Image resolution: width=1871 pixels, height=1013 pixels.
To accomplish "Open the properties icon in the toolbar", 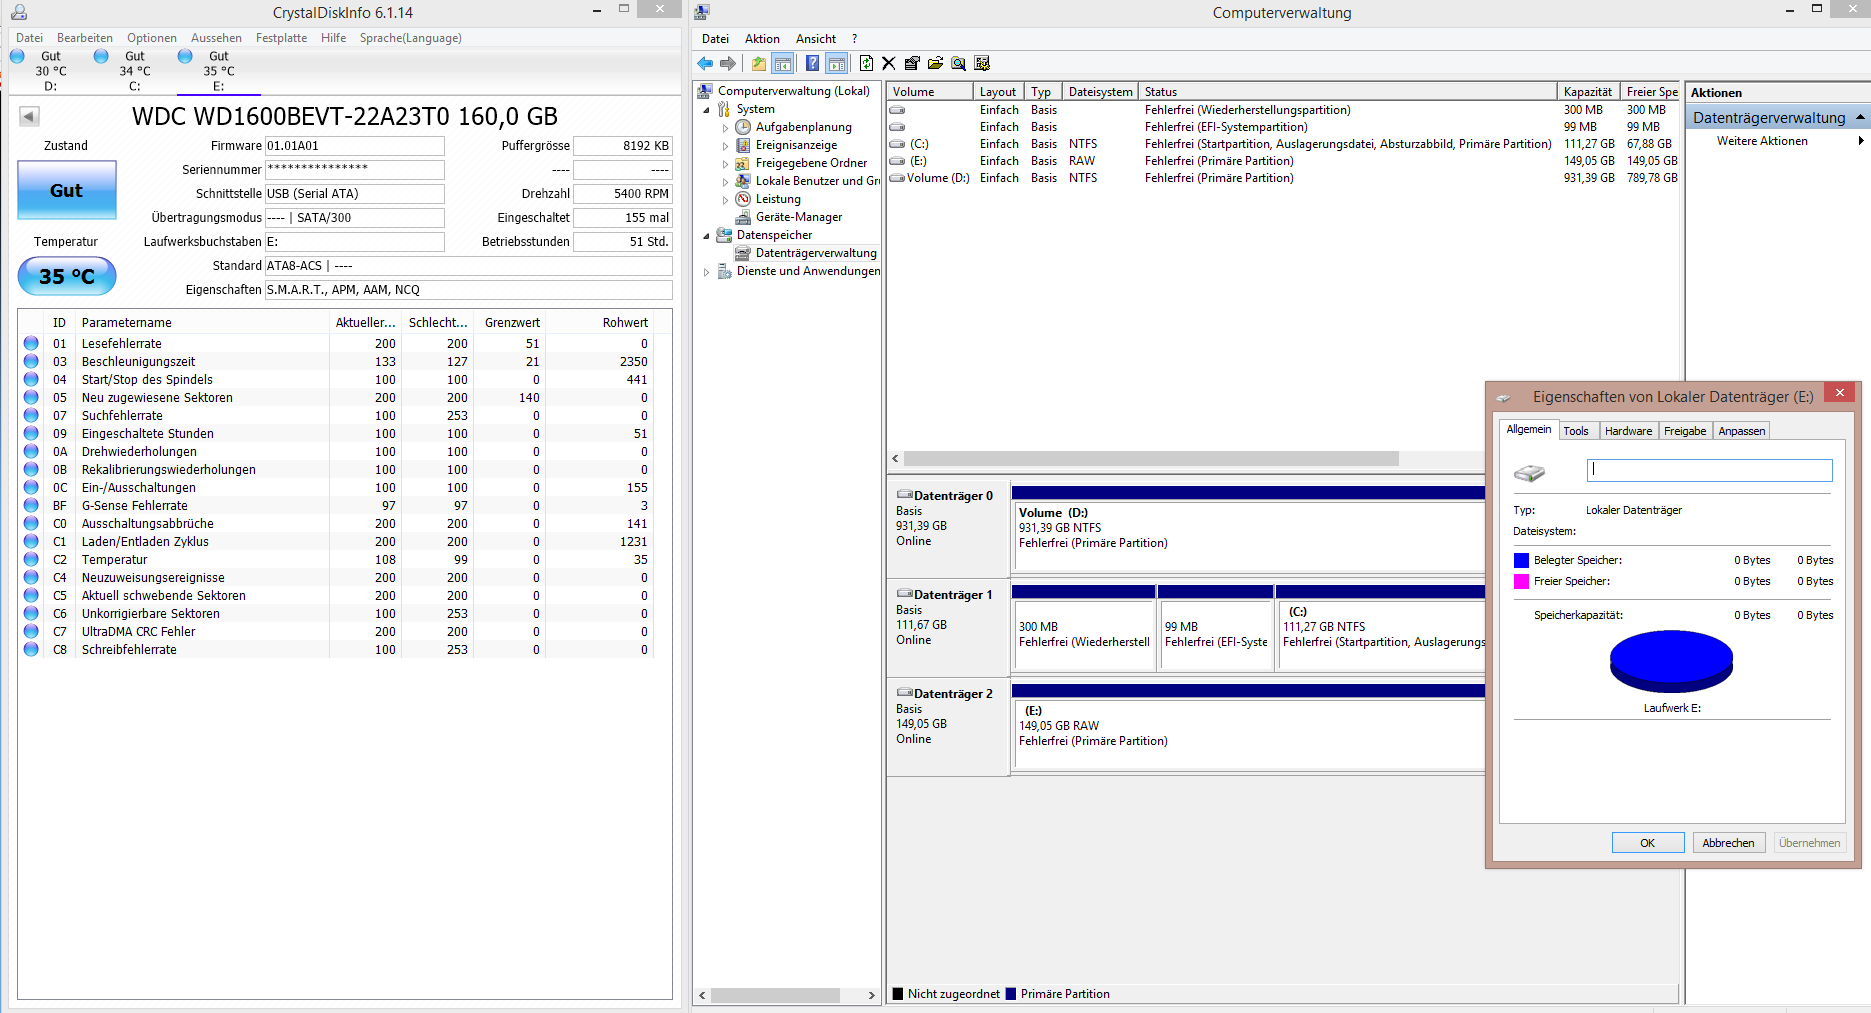I will 912,64.
